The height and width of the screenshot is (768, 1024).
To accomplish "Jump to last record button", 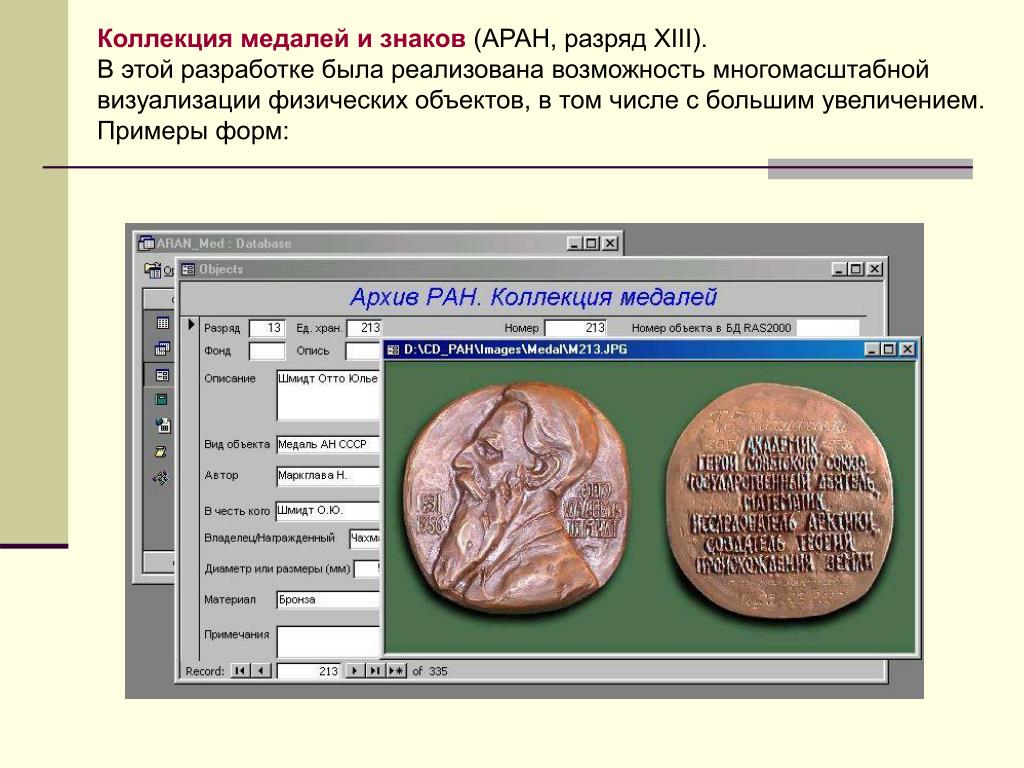I will (x=375, y=671).
